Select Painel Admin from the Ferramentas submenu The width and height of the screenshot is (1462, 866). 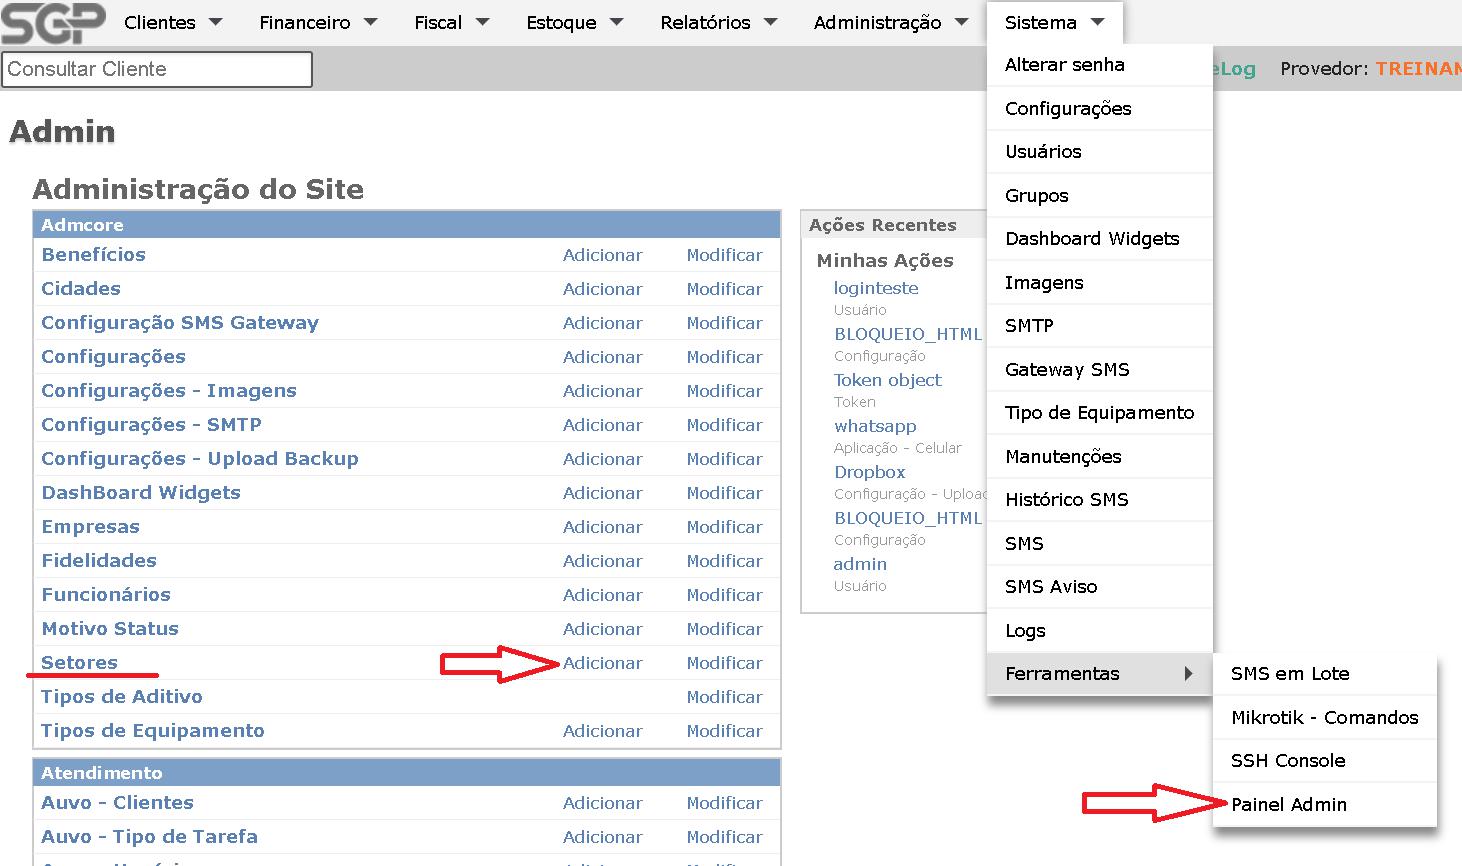tap(1288, 804)
